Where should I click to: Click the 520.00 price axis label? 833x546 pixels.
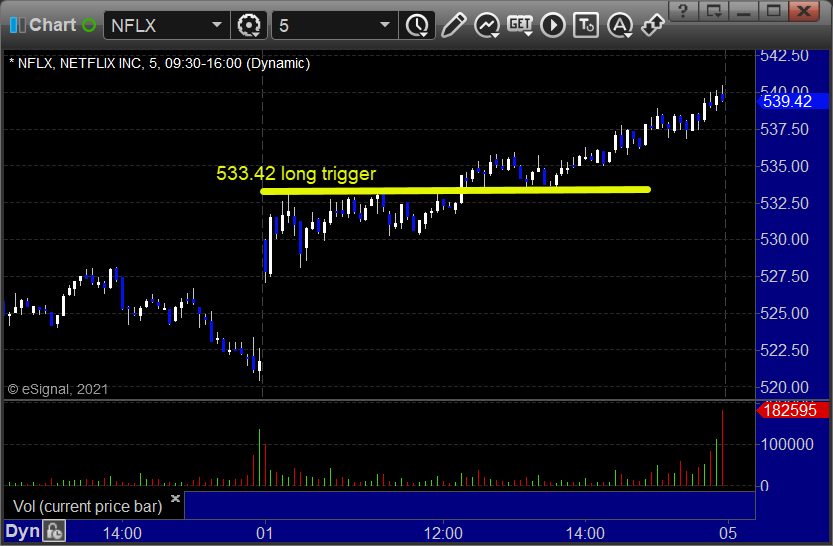pos(784,387)
